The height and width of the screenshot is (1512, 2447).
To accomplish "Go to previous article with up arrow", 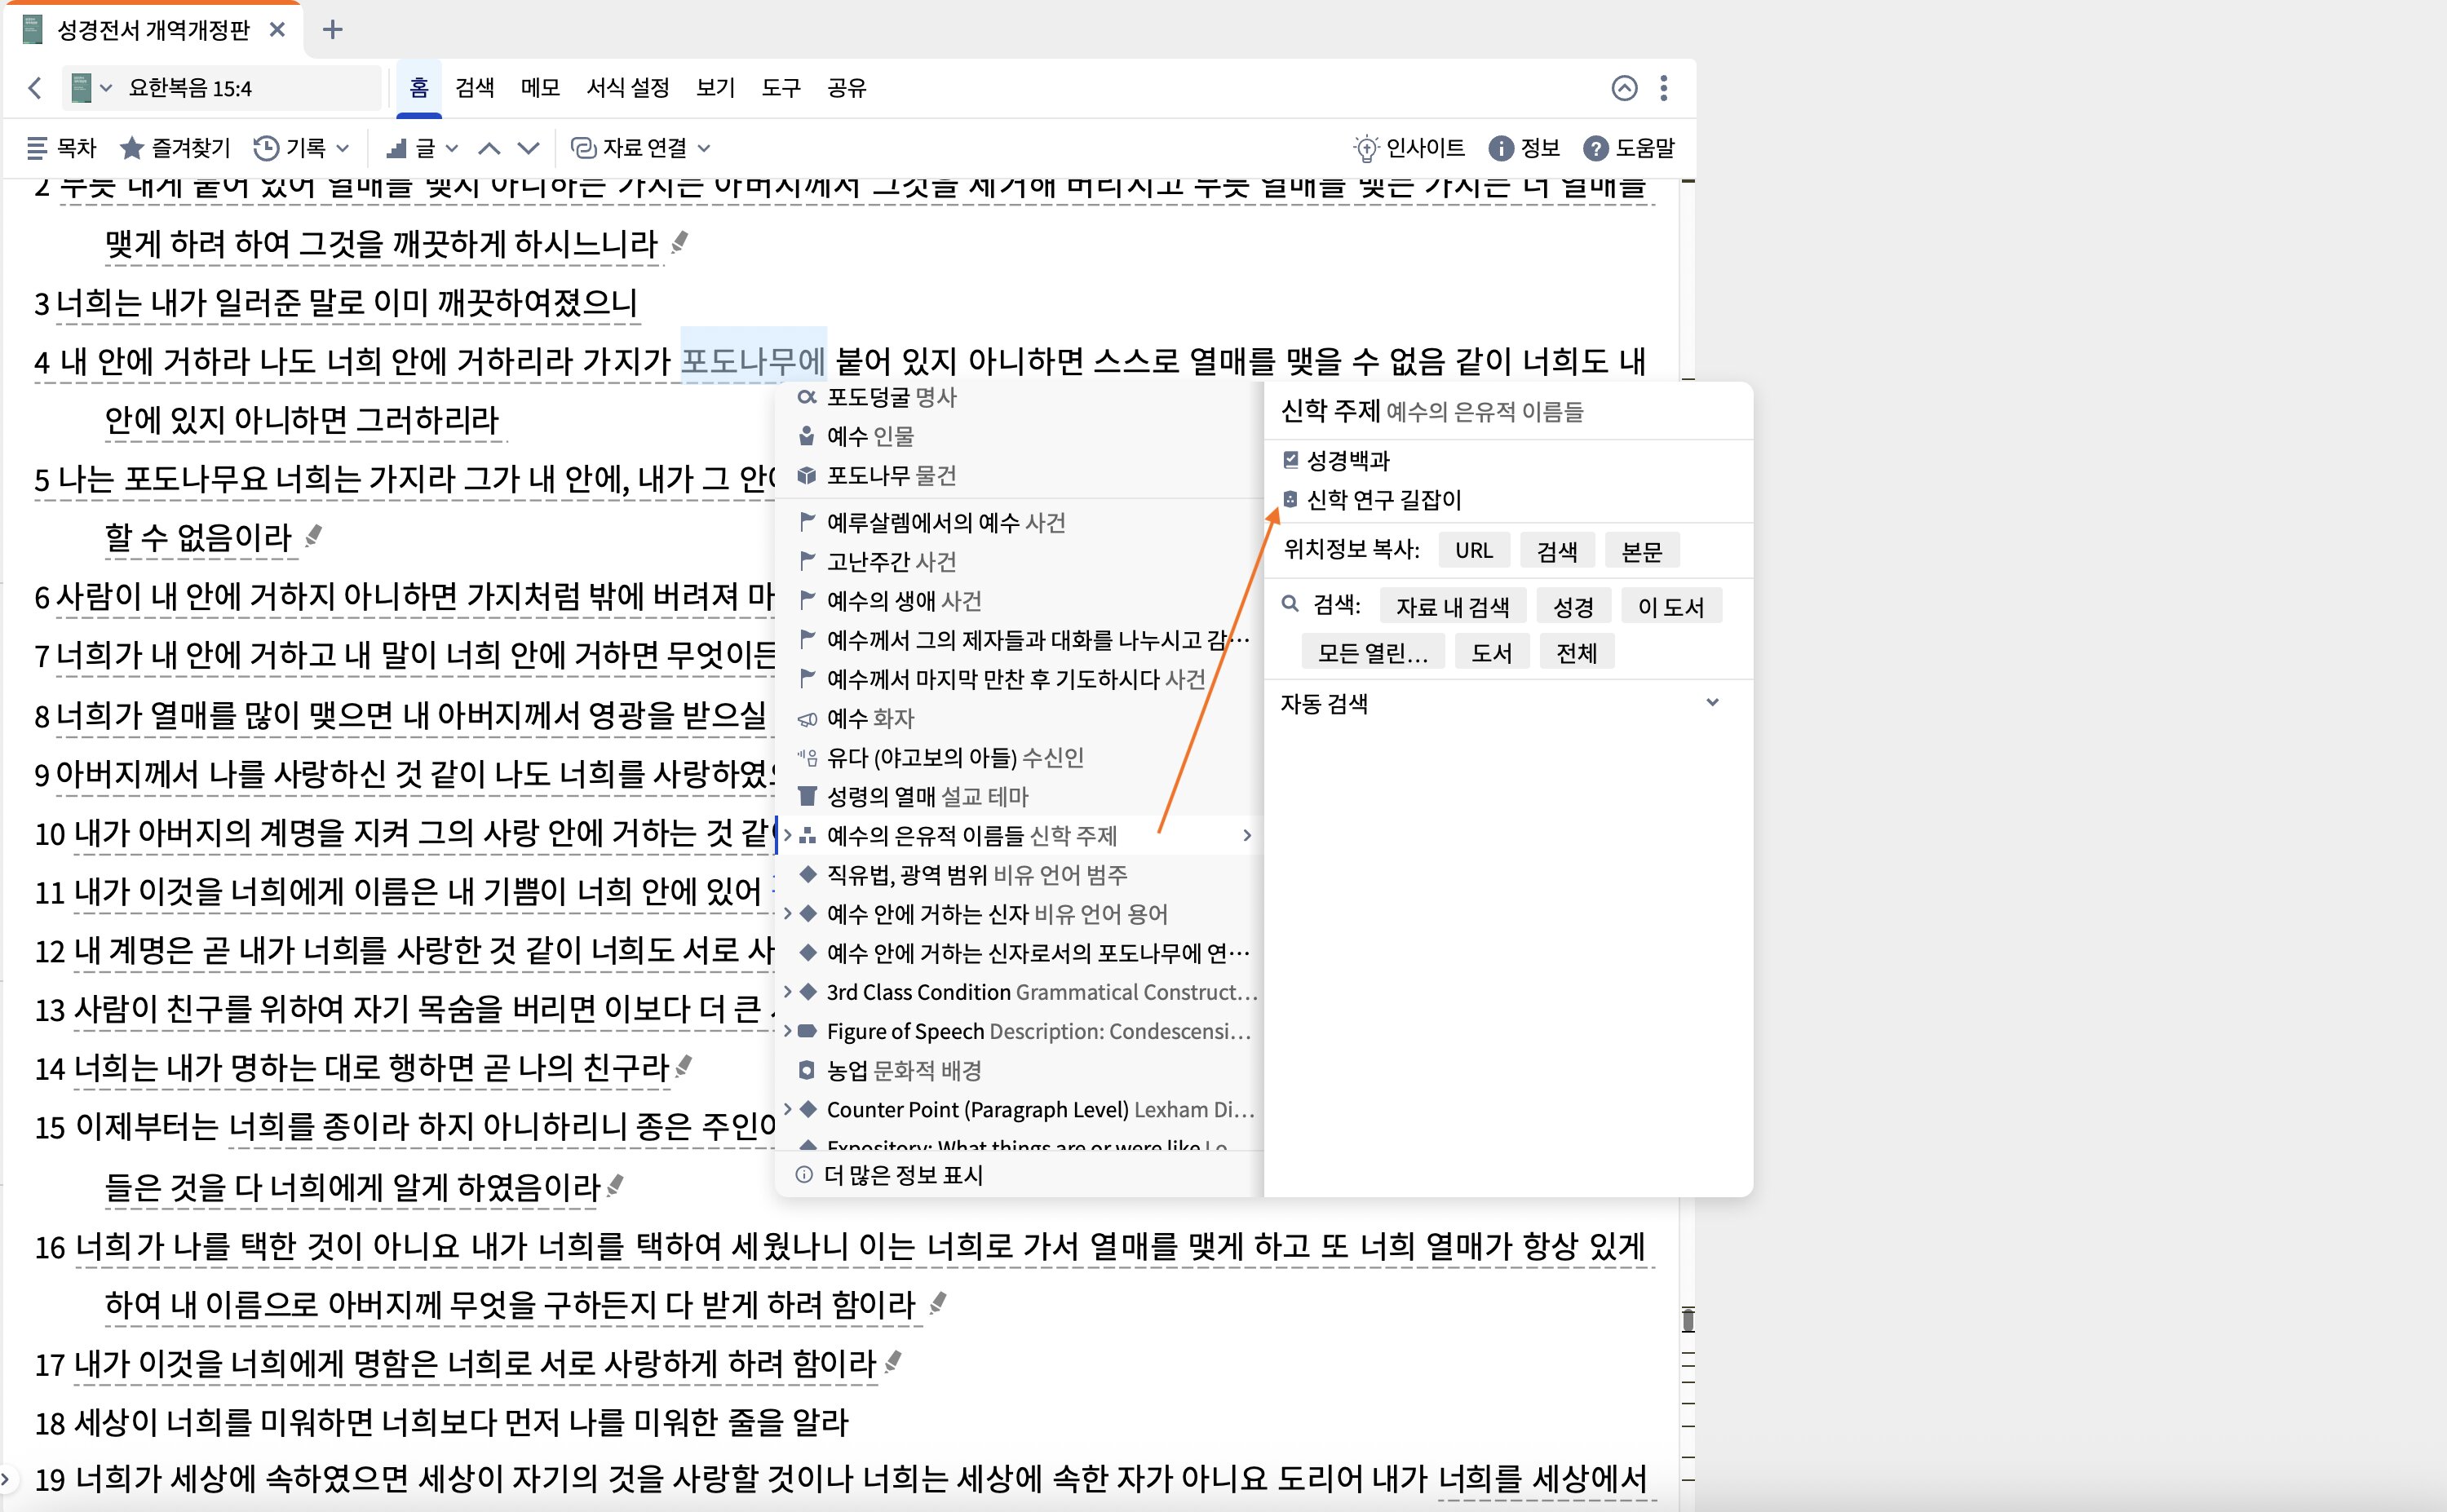I will tap(489, 148).
